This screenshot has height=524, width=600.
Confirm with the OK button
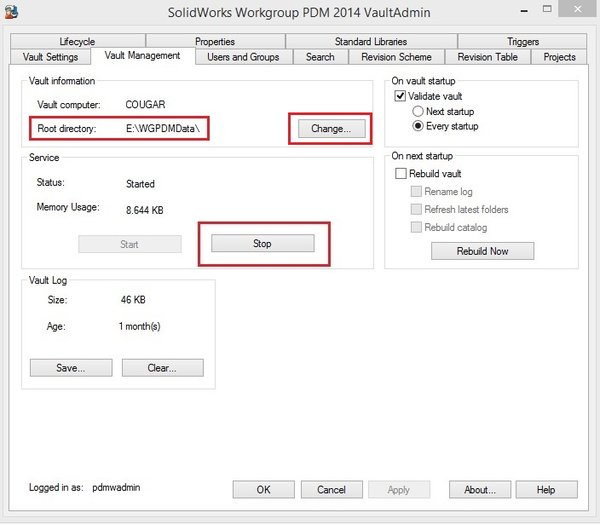tap(264, 490)
